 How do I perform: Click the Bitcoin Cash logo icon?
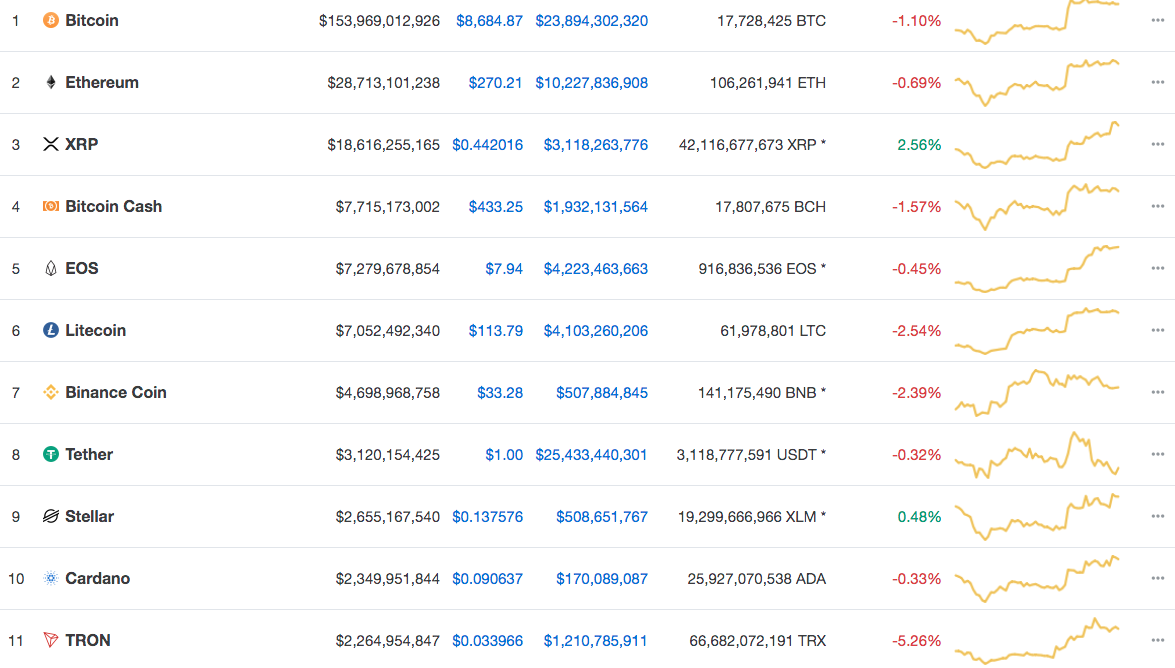51,206
